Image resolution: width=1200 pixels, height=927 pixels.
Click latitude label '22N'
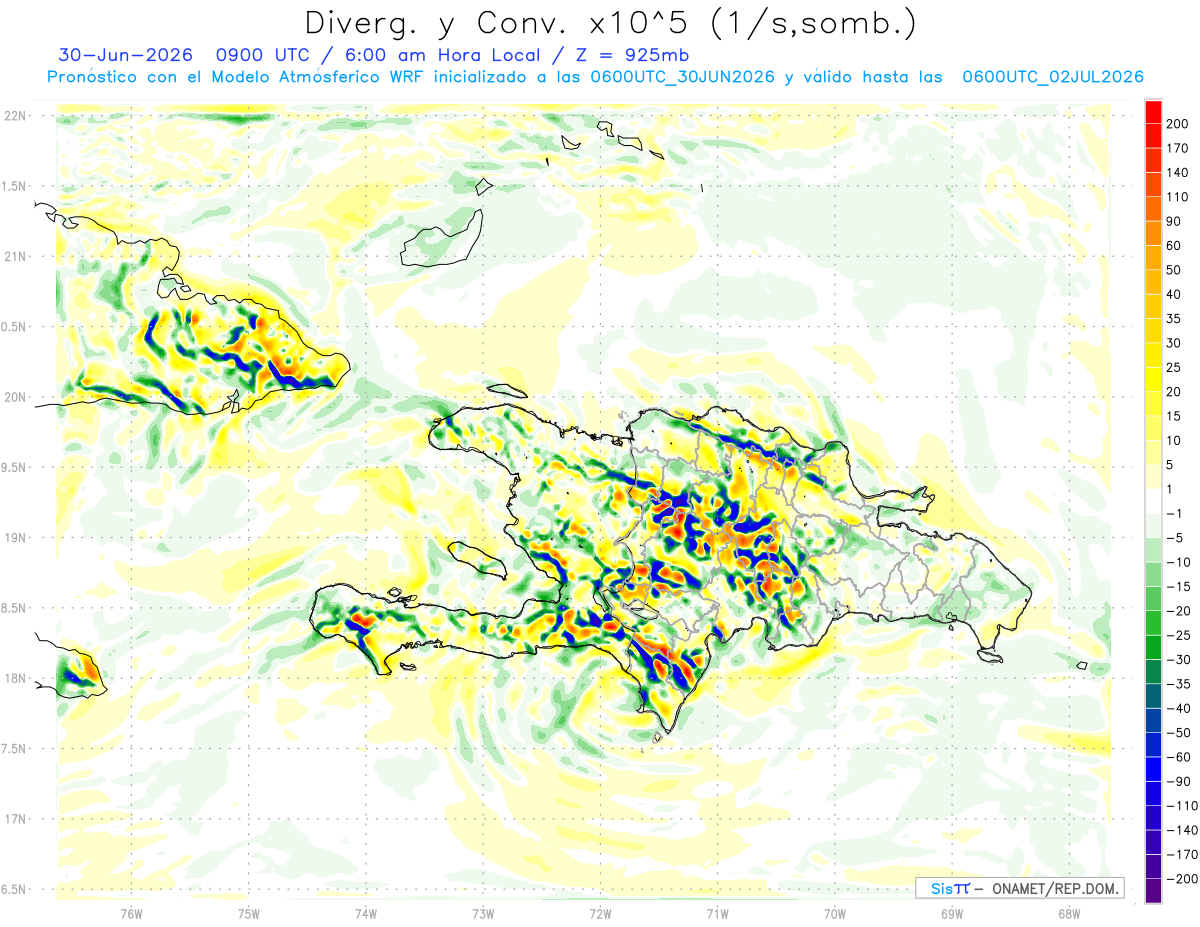[x=15, y=116]
